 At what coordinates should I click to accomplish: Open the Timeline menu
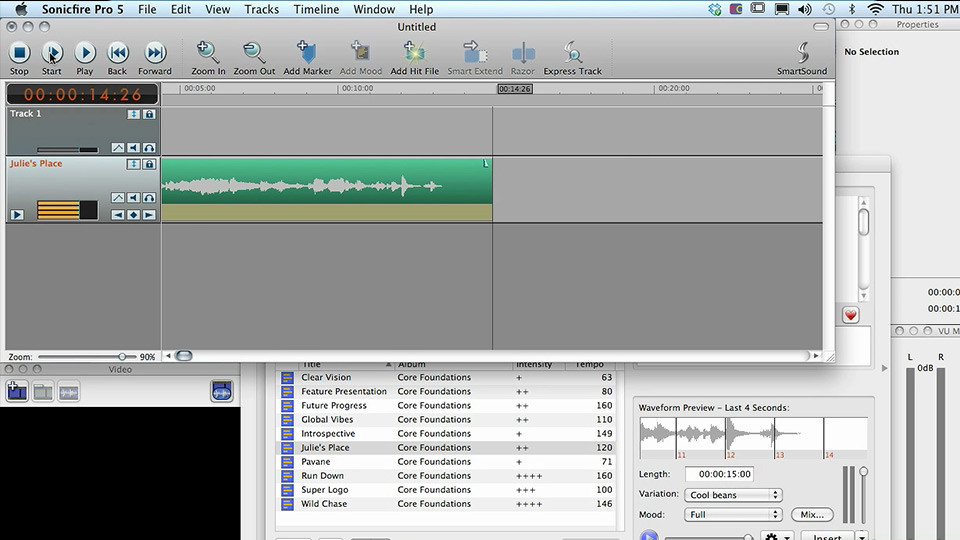316,9
